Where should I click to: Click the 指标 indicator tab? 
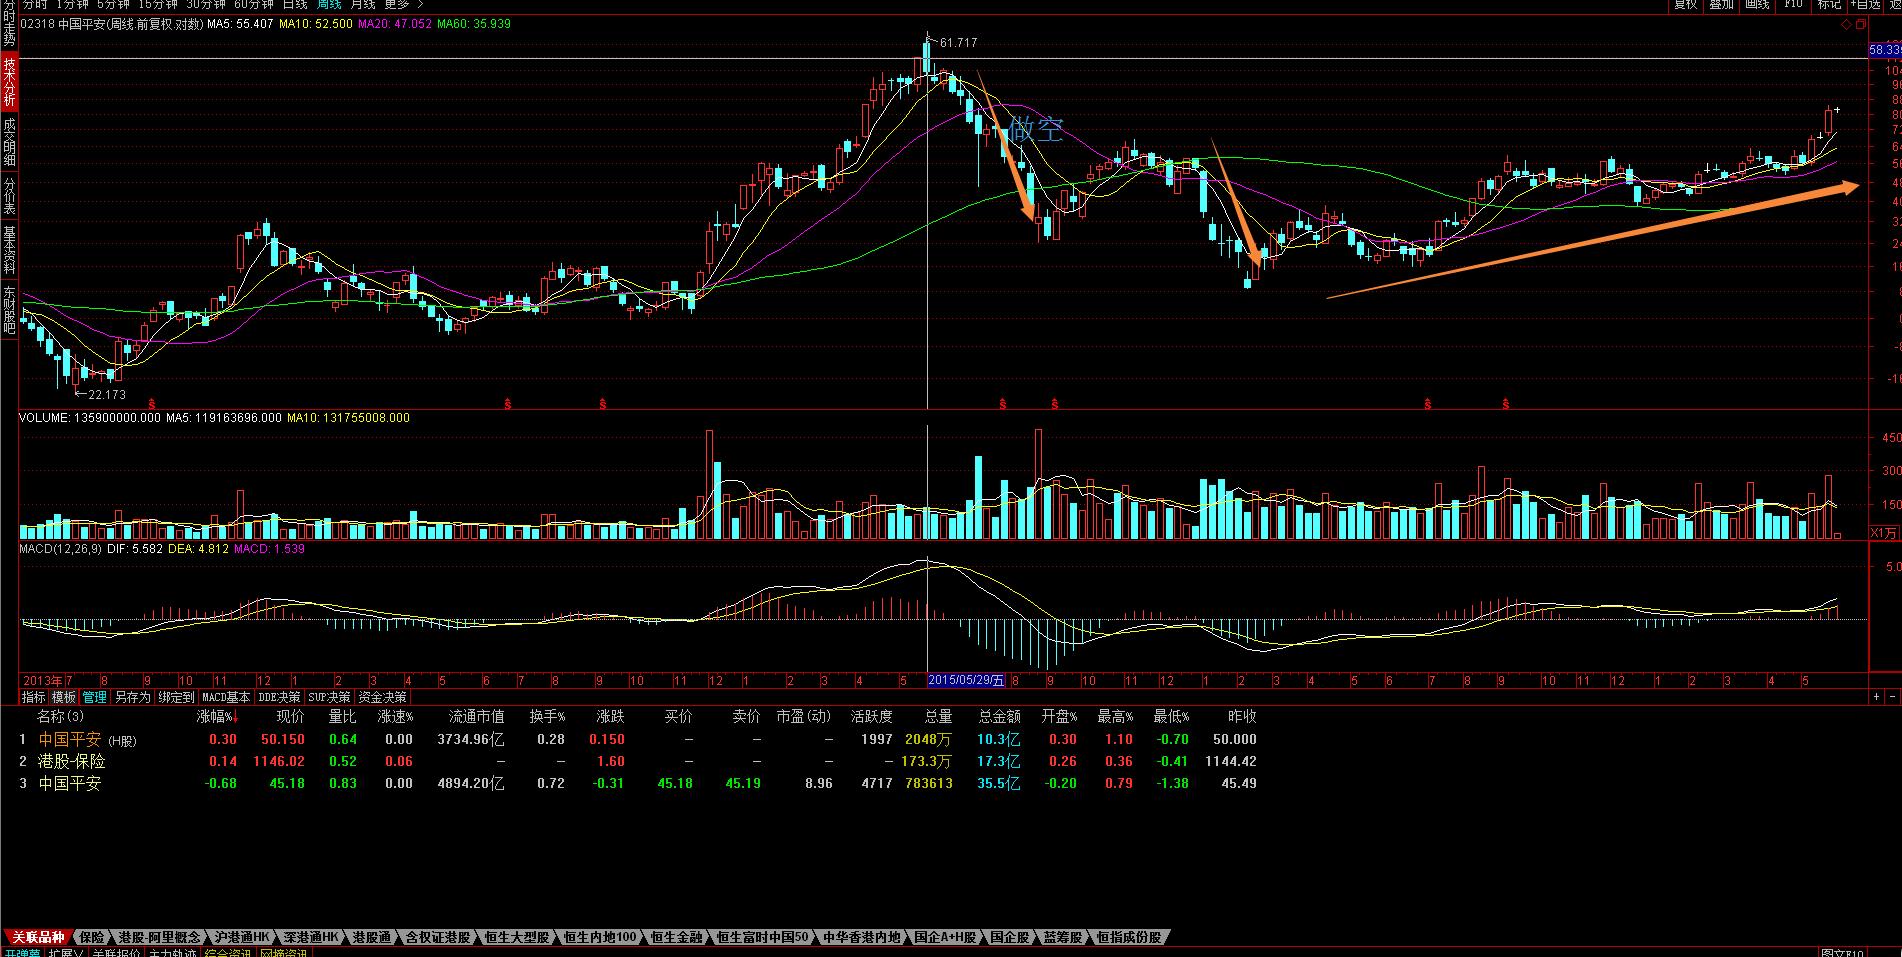coord(34,697)
